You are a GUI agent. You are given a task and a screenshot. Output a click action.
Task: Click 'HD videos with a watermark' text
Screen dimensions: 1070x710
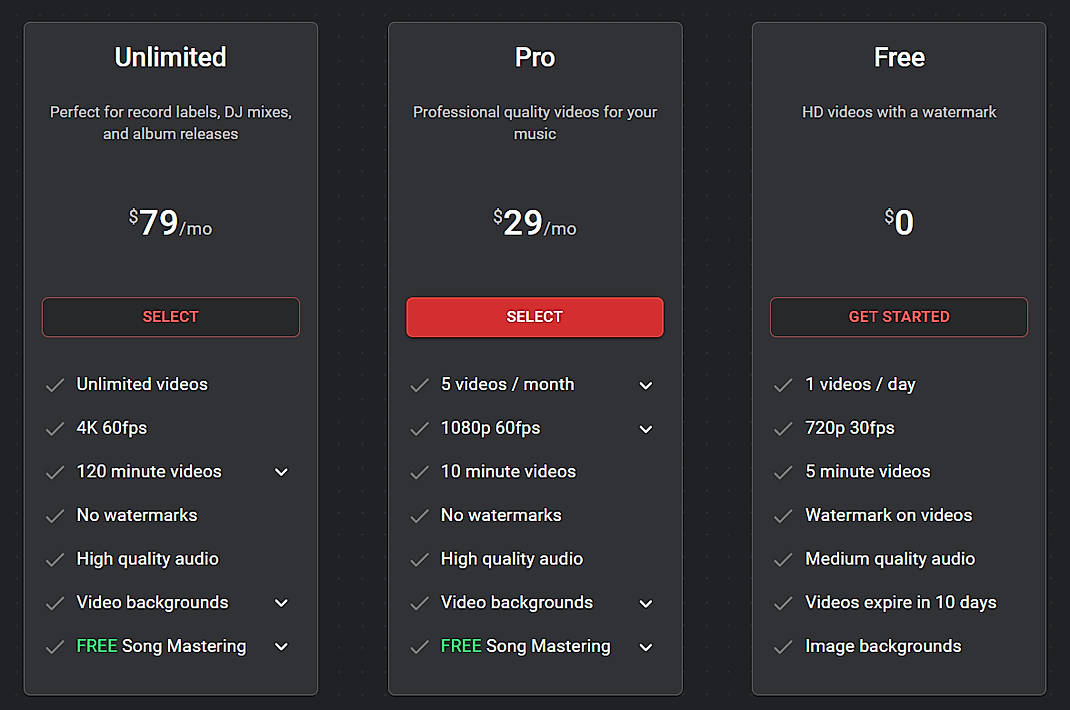point(899,112)
